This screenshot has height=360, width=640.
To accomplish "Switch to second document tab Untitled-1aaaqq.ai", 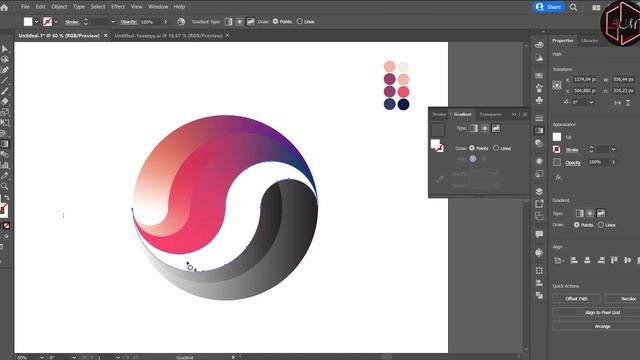I will click(169, 36).
